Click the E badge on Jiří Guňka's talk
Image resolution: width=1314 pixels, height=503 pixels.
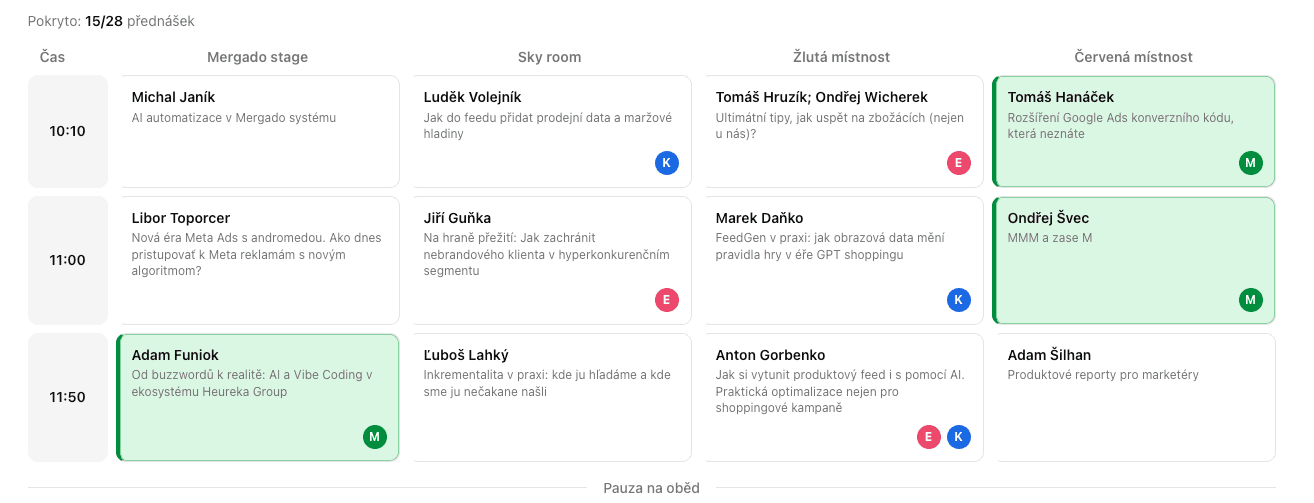[x=667, y=300]
